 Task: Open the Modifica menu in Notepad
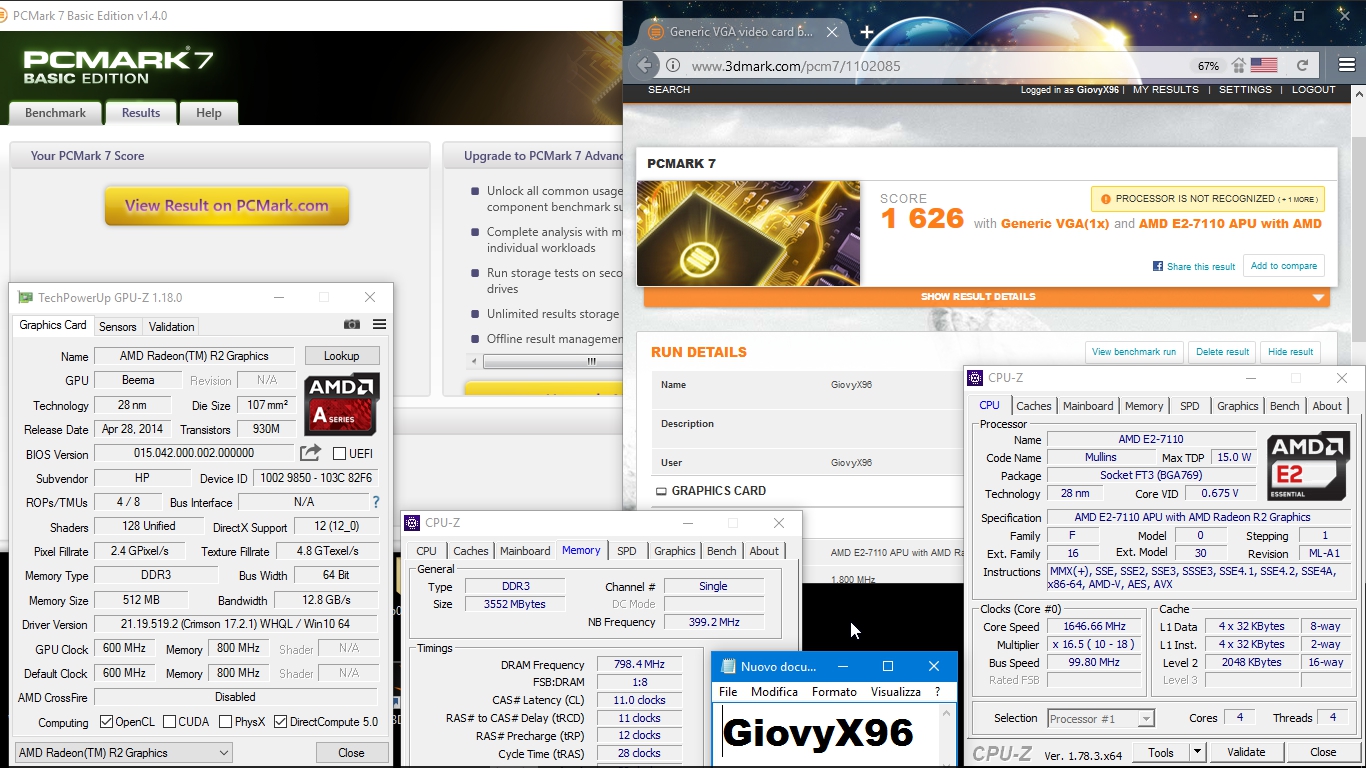(x=774, y=692)
